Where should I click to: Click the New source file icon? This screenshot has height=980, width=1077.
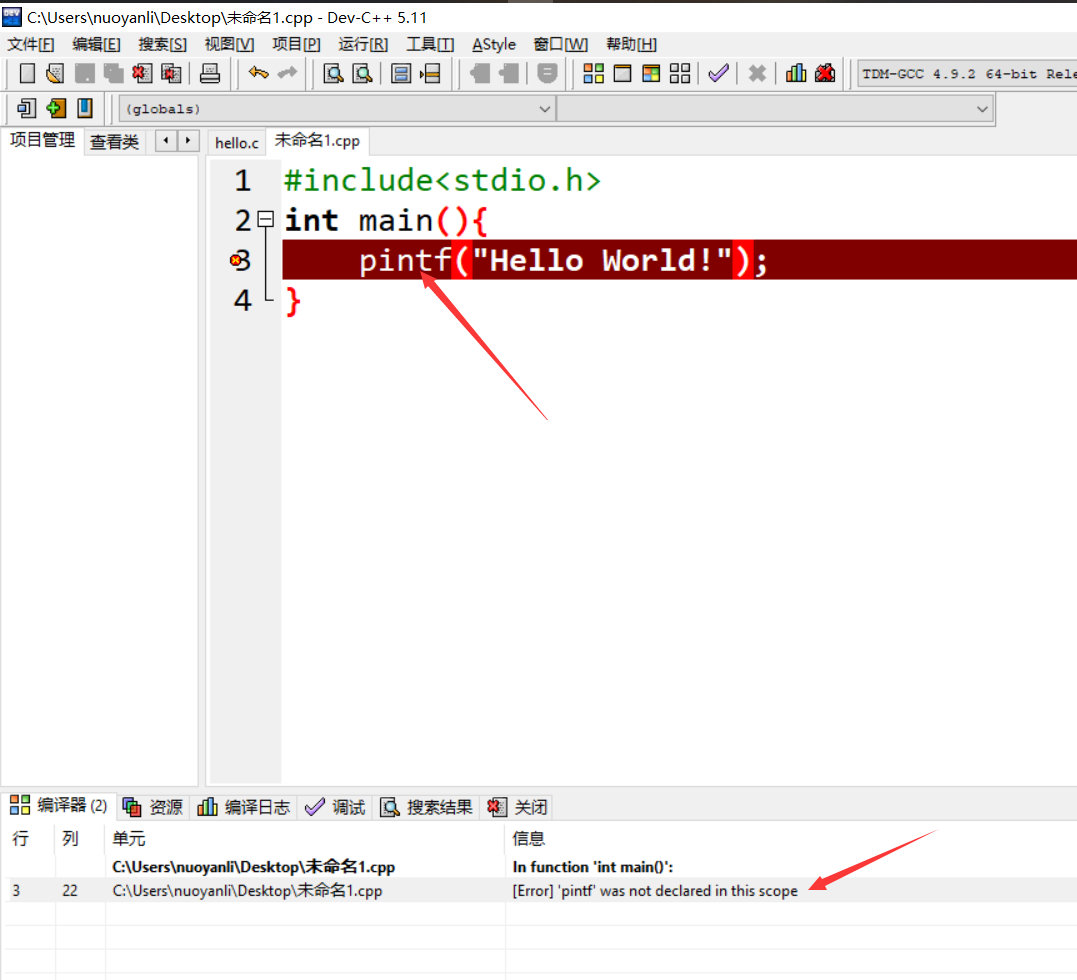[x=27, y=73]
